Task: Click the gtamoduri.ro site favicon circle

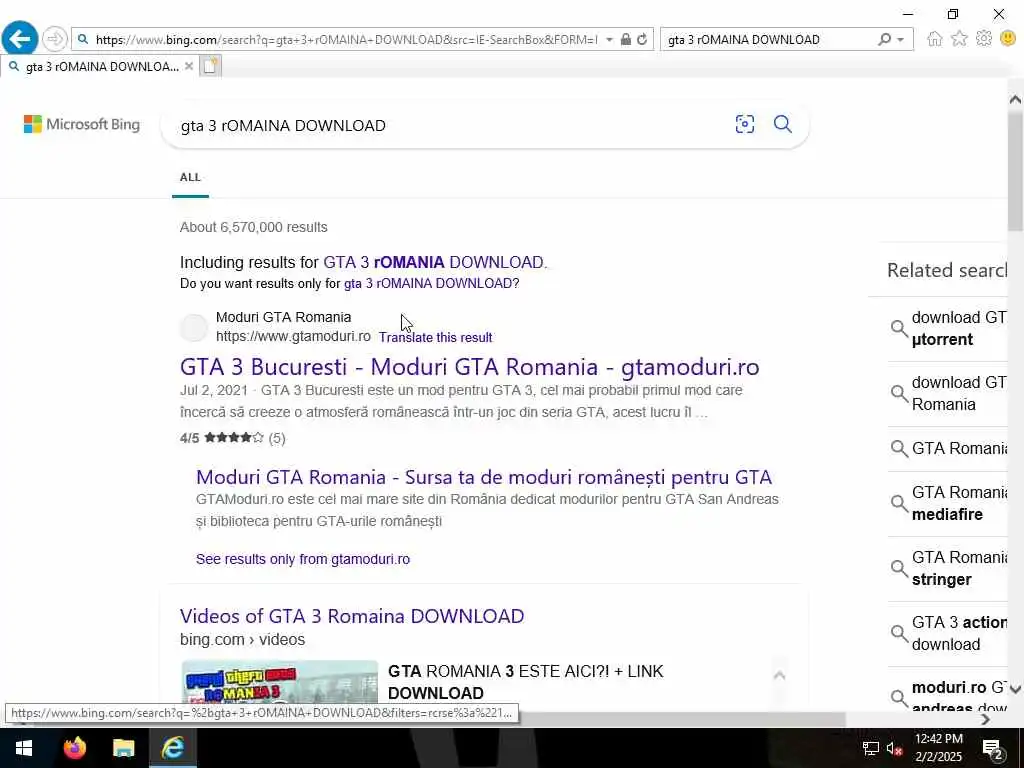Action: click(194, 327)
